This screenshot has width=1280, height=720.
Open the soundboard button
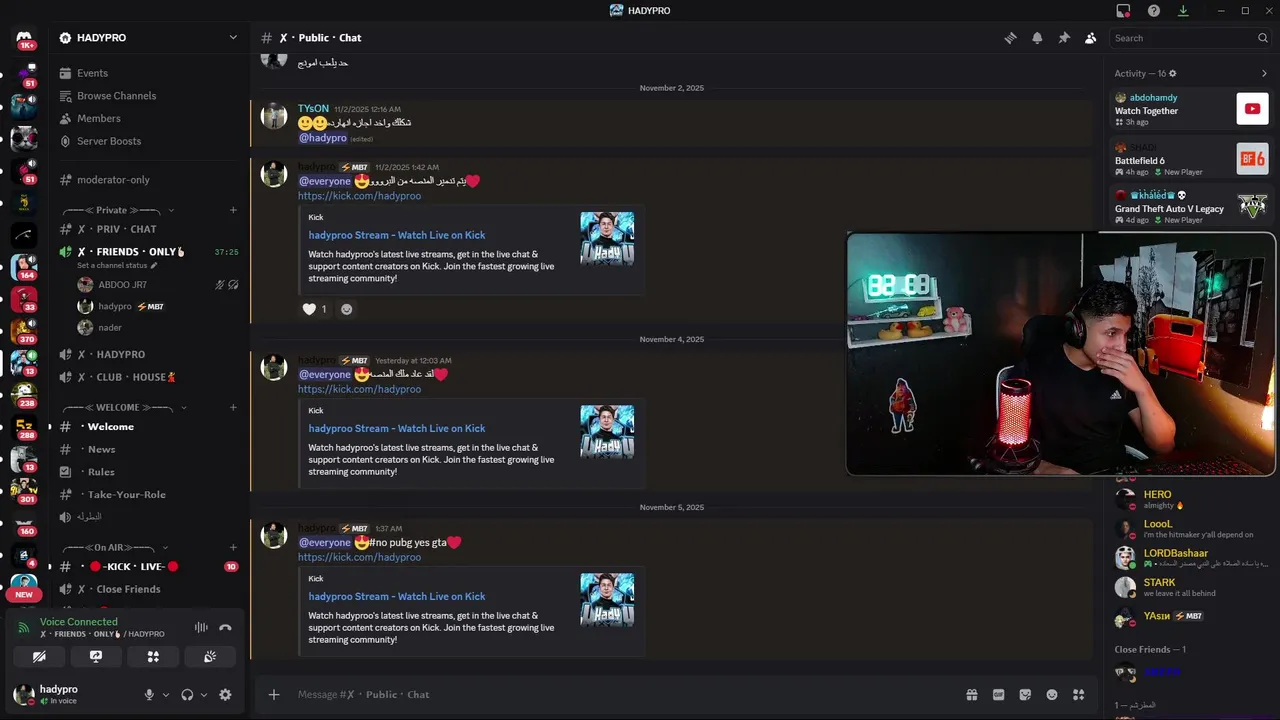pyautogui.click(x=210, y=657)
